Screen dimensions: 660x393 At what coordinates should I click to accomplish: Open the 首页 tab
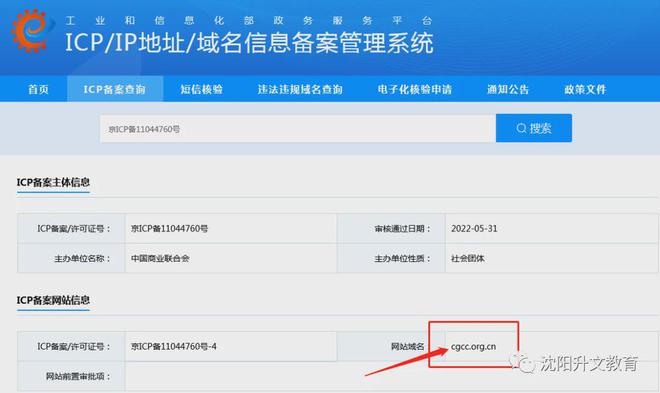(38, 89)
